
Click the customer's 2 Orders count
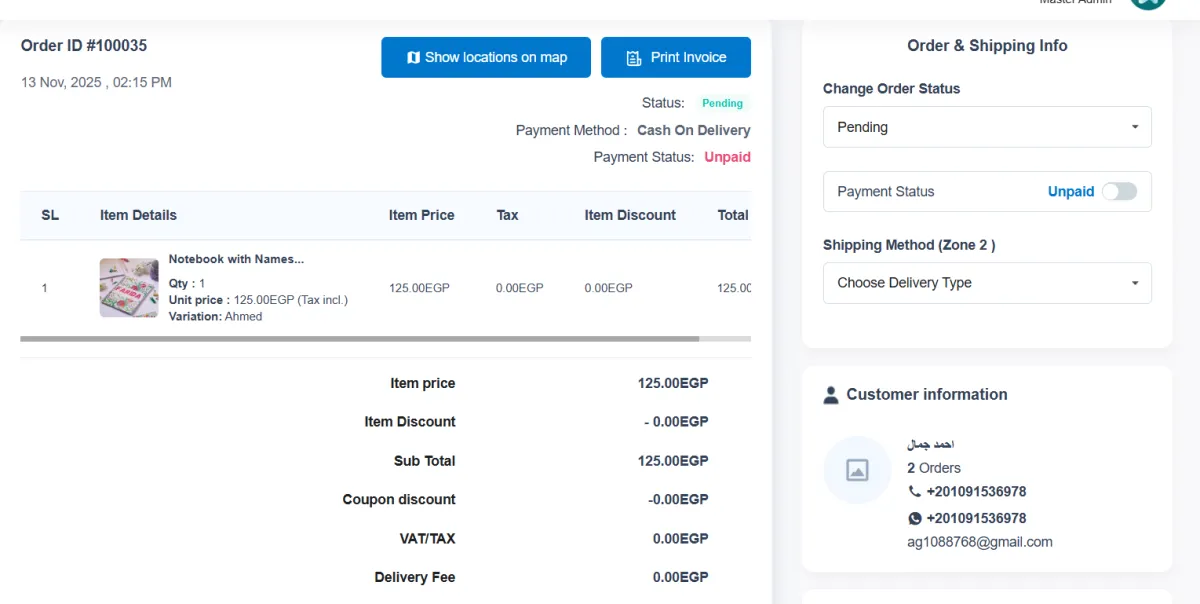933,468
